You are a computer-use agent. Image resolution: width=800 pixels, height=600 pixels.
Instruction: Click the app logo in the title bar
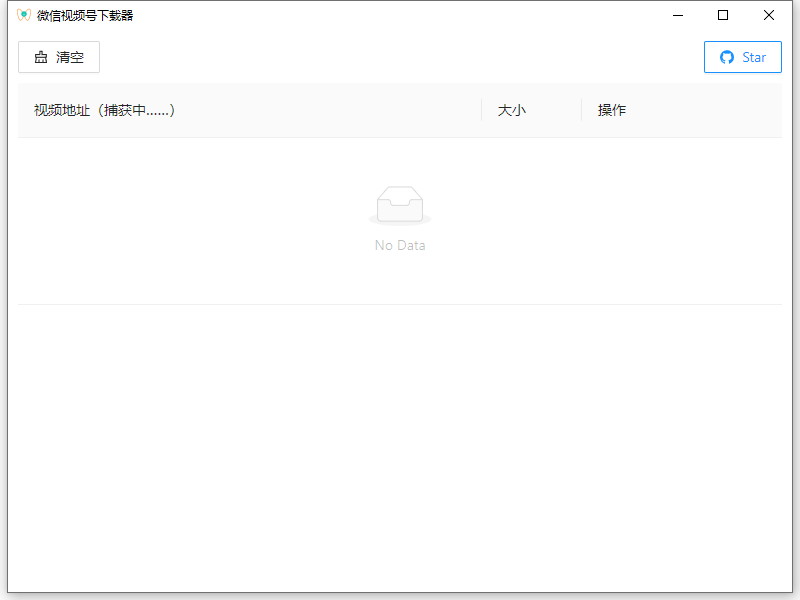(22, 15)
